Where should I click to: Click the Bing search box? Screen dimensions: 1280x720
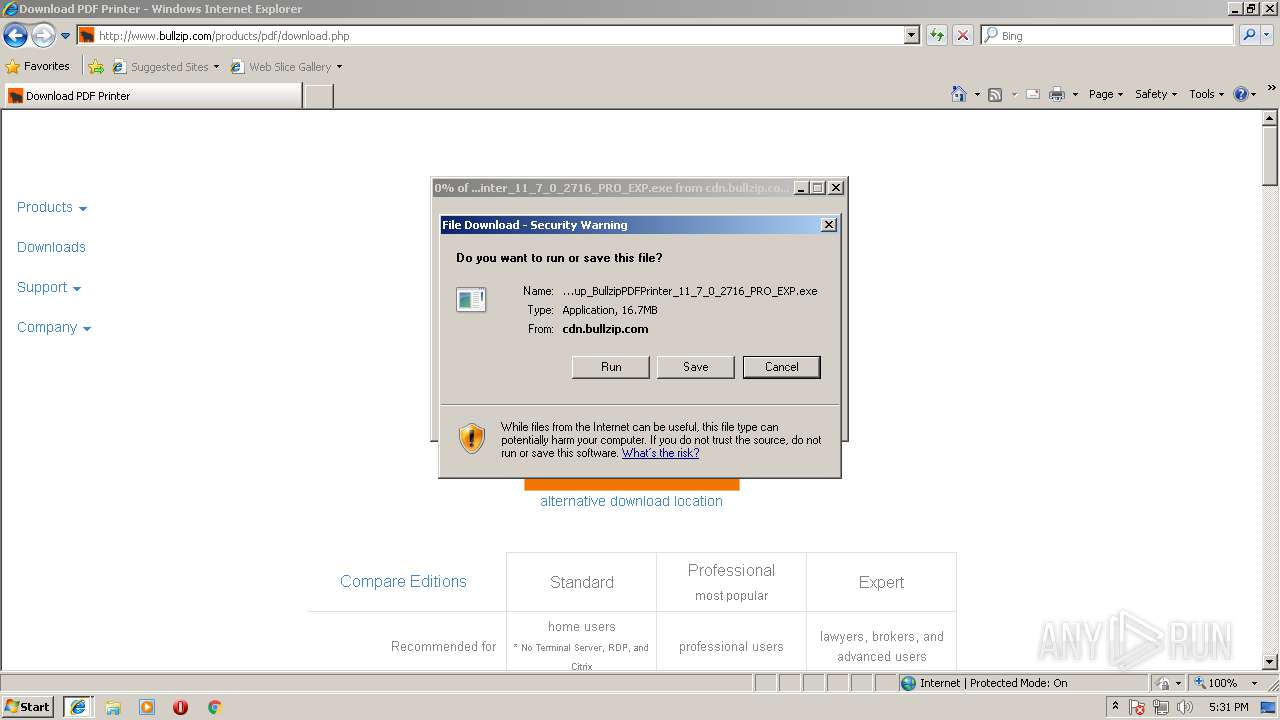(1108, 35)
